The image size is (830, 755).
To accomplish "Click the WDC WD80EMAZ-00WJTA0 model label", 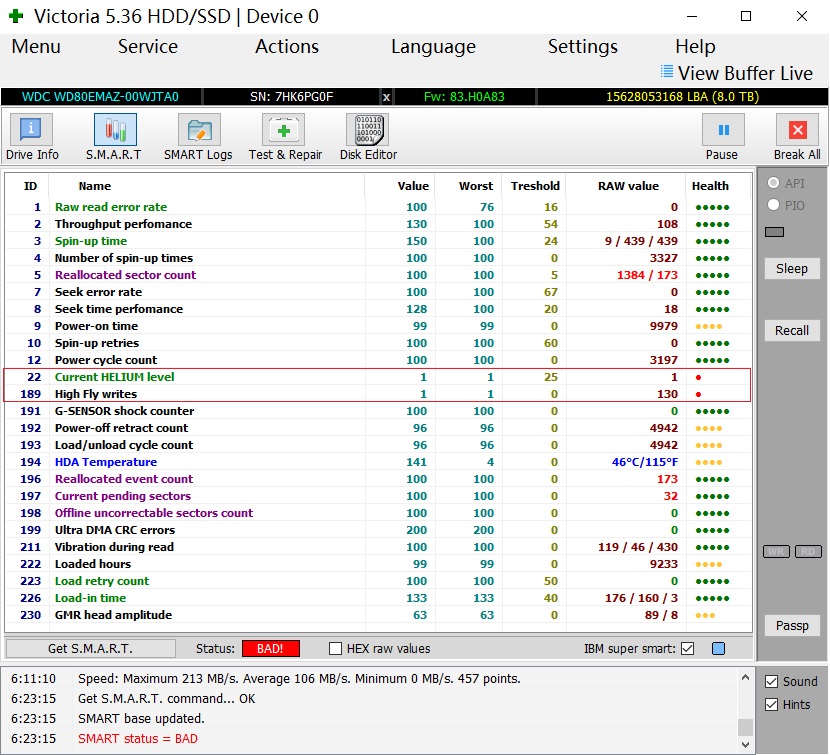I will [x=100, y=97].
